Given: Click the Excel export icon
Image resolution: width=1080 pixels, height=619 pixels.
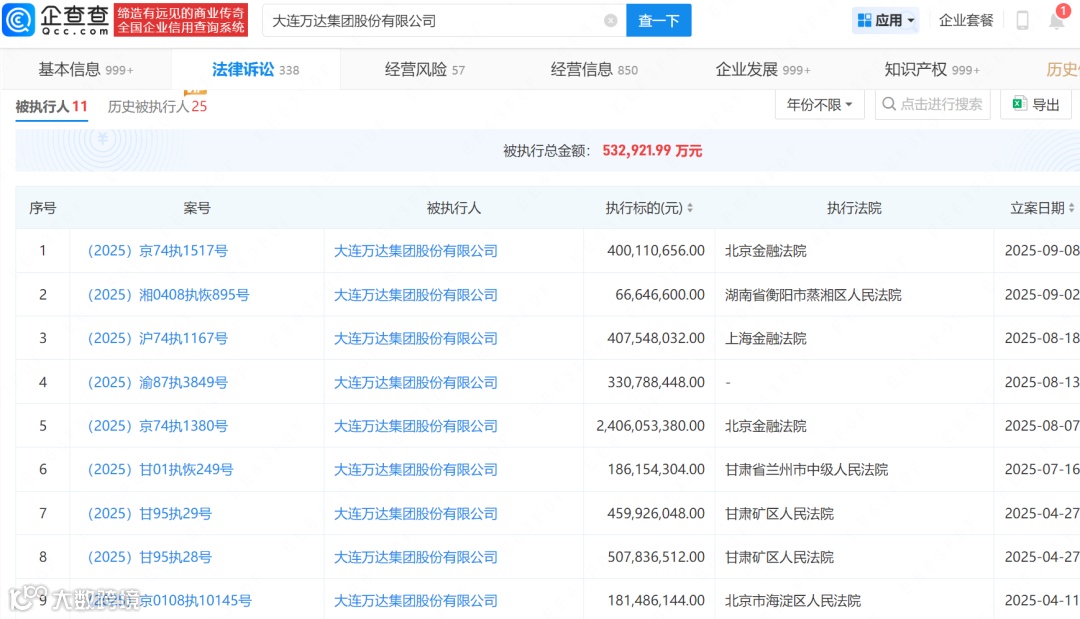Looking at the screenshot, I should point(1019,104).
